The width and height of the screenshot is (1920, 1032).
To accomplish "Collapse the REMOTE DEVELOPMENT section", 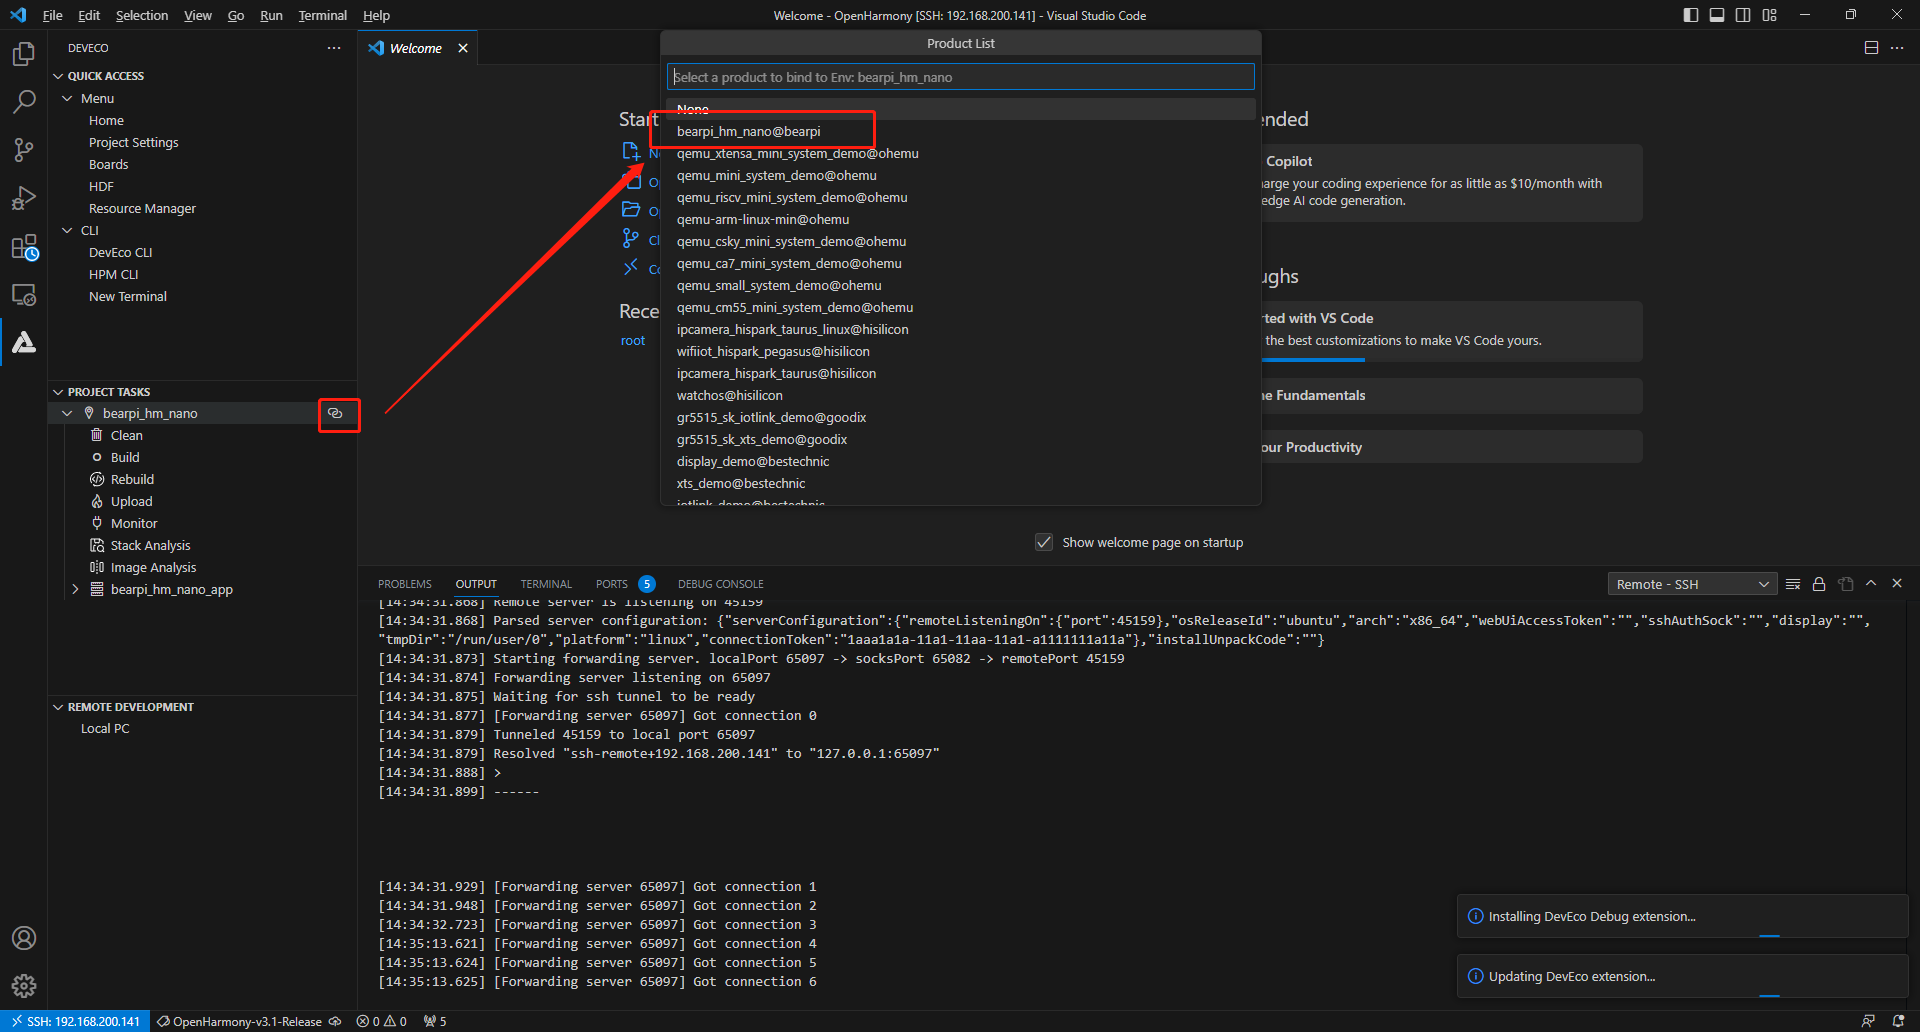I will (58, 707).
